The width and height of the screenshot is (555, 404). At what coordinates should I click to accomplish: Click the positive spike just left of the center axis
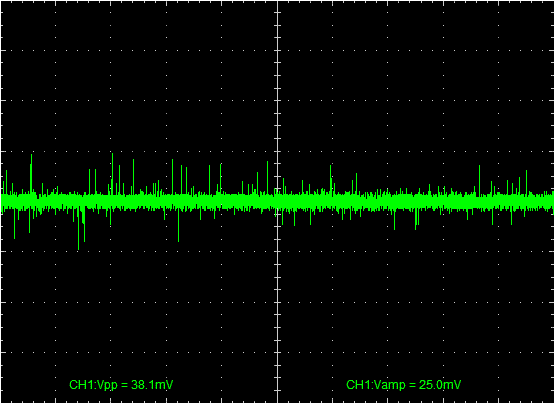point(267,178)
